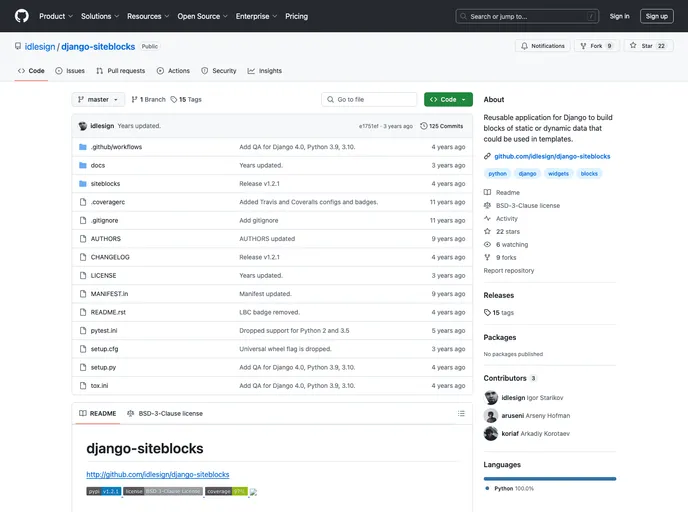Expand the Resources menu
Viewport: 688px width, 512px height.
point(148,16)
